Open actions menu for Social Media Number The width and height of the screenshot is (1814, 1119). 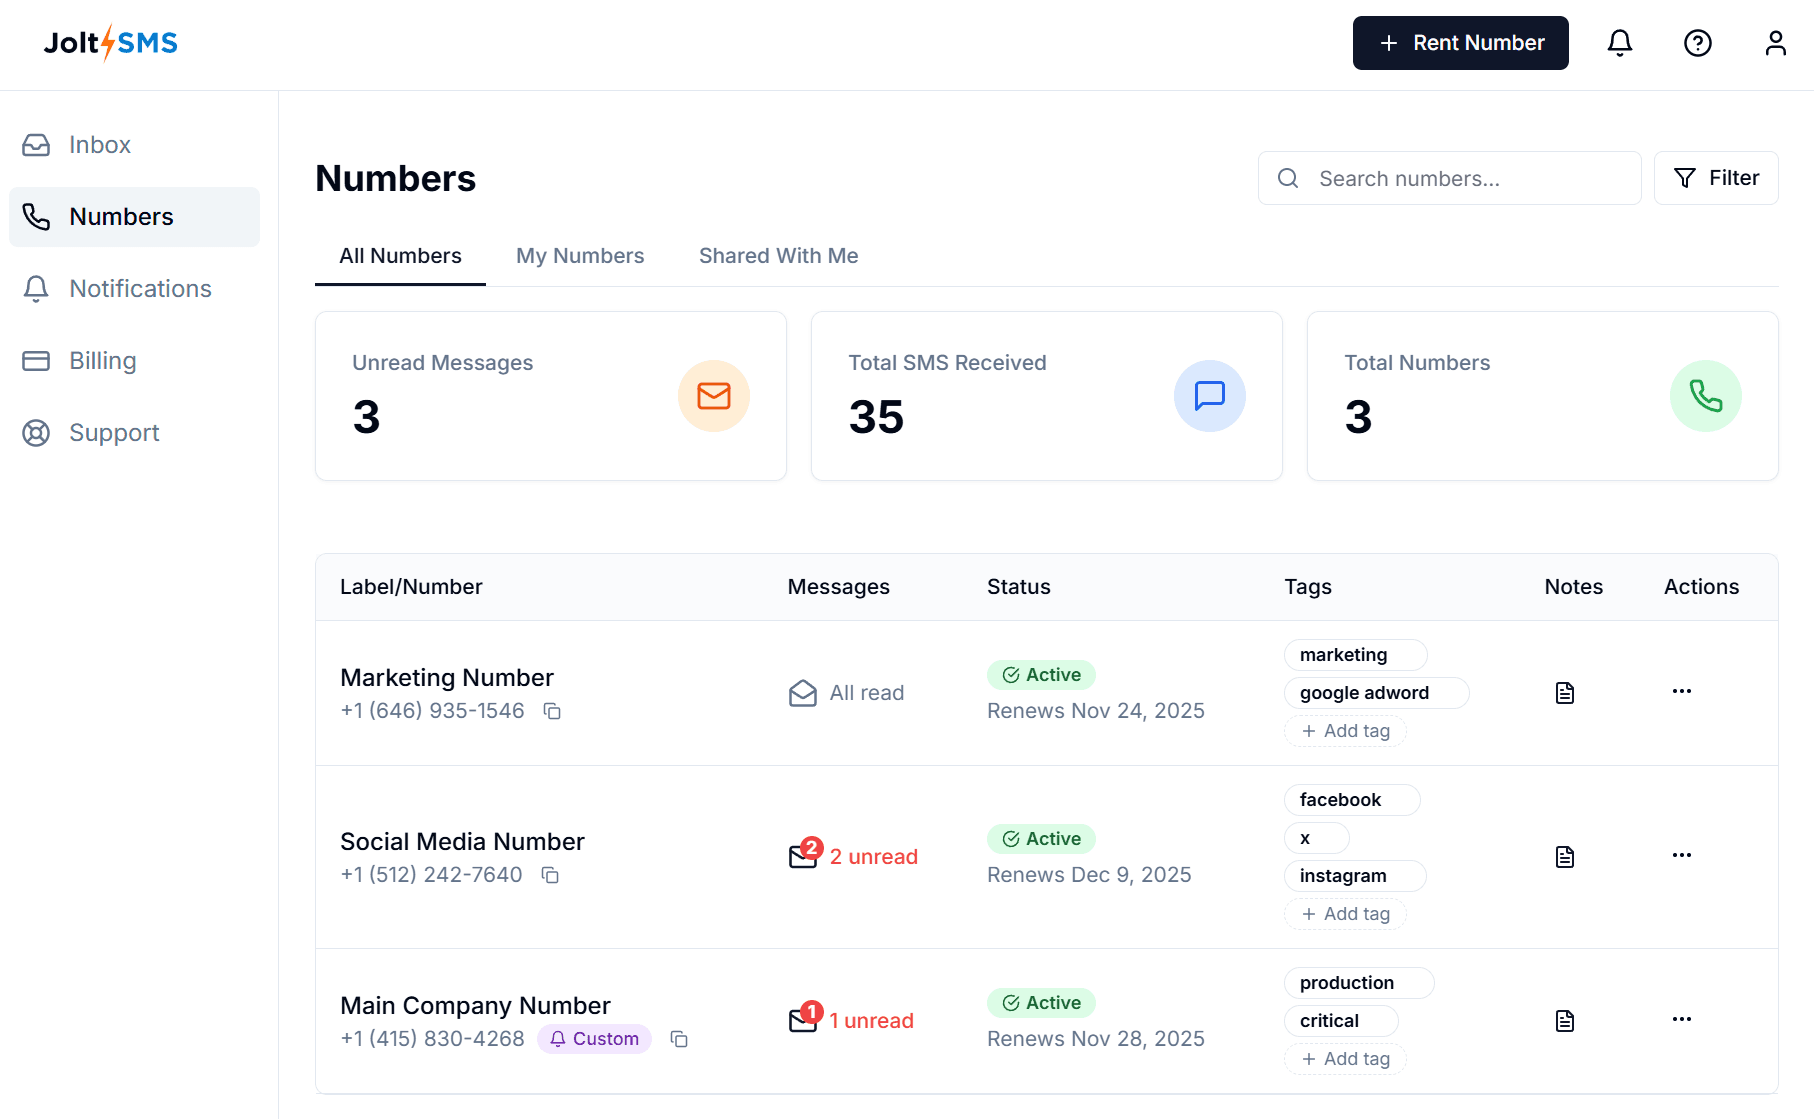click(1682, 855)
